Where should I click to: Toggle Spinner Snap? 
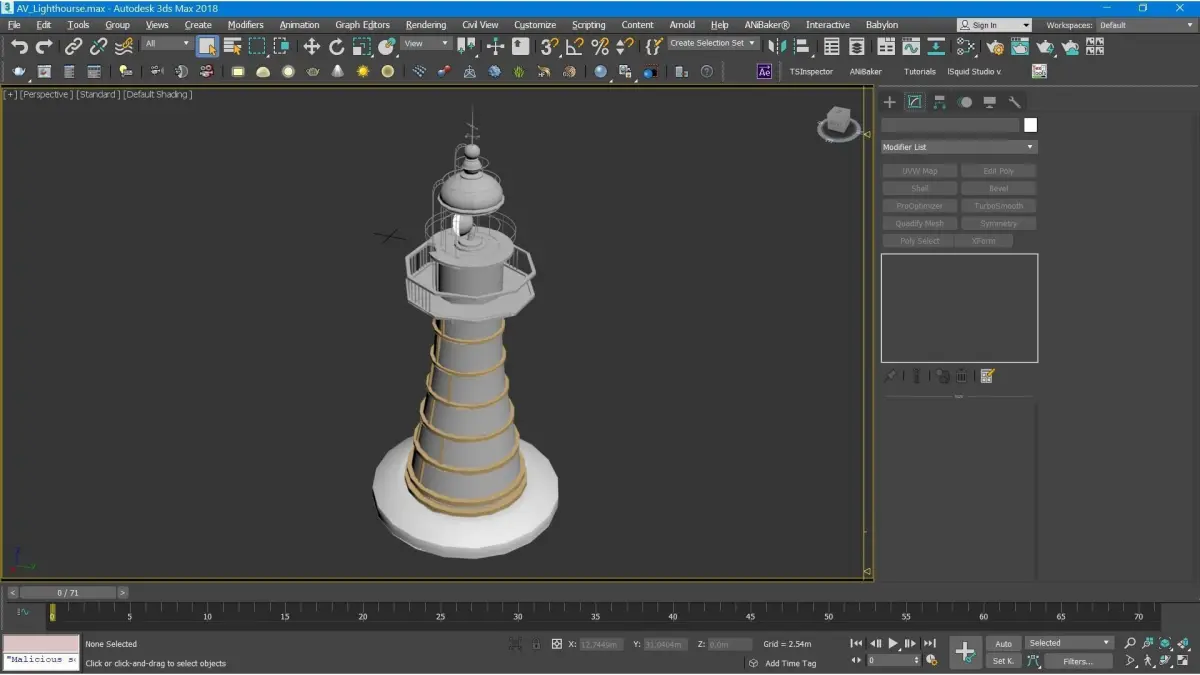tap(625, 46)
